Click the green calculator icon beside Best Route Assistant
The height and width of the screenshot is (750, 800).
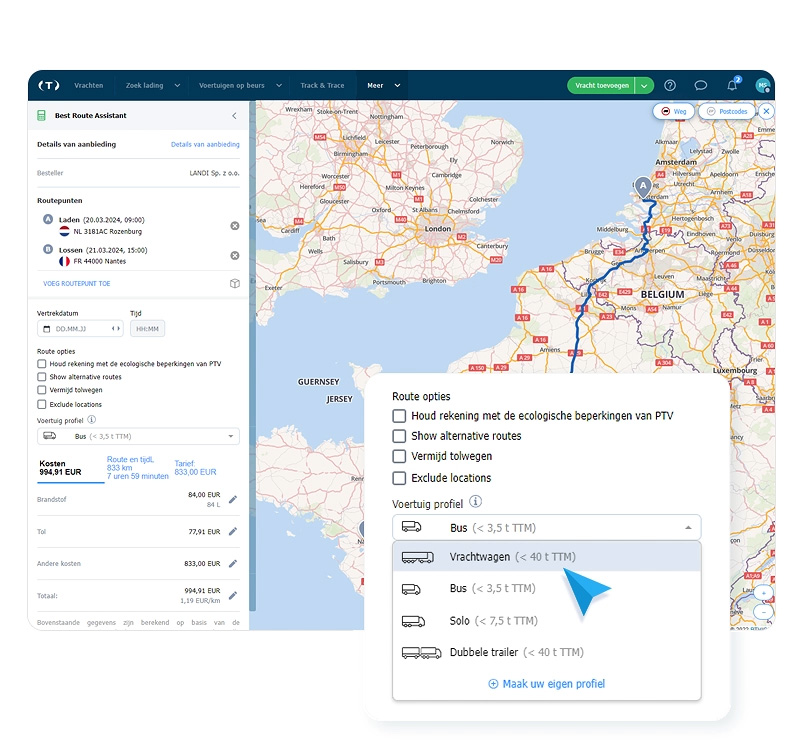[x=41, y=115]
